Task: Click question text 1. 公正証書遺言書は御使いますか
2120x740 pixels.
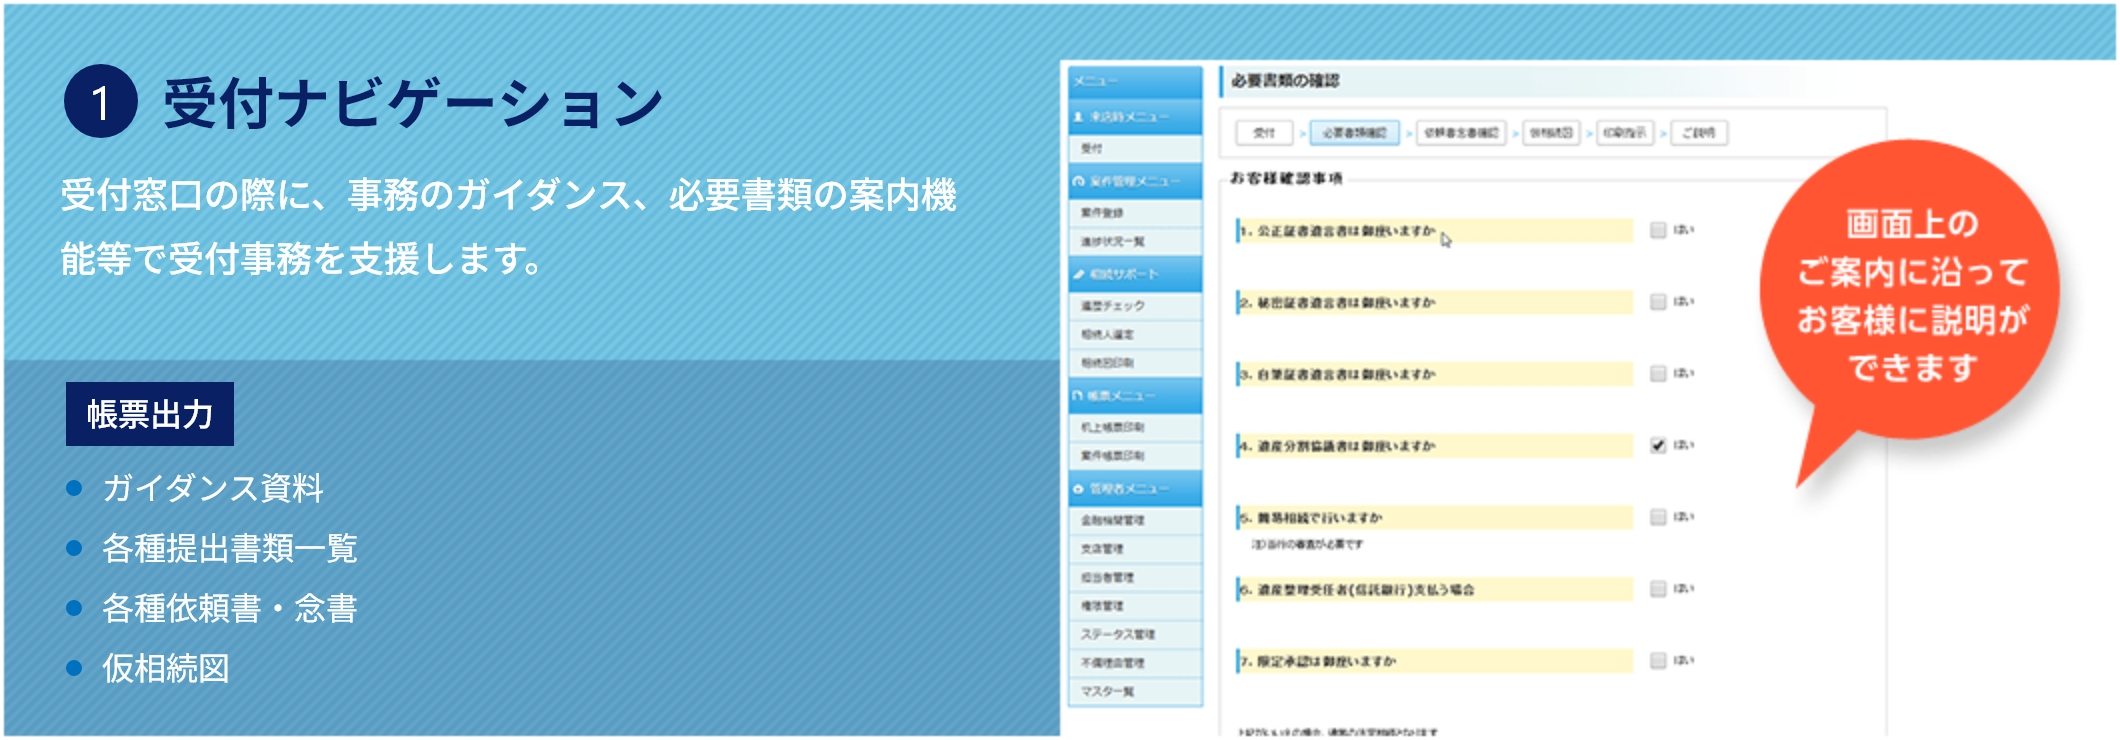Action: point(1338,231)
